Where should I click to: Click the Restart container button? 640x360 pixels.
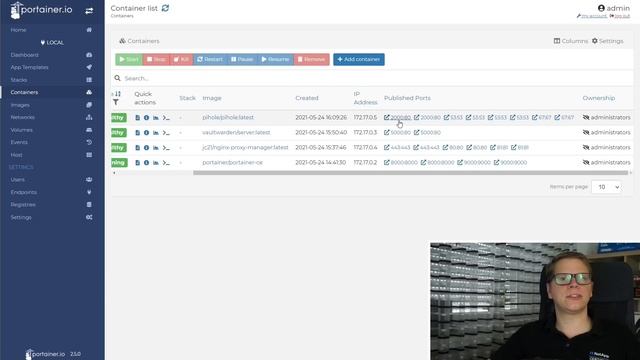210,60
